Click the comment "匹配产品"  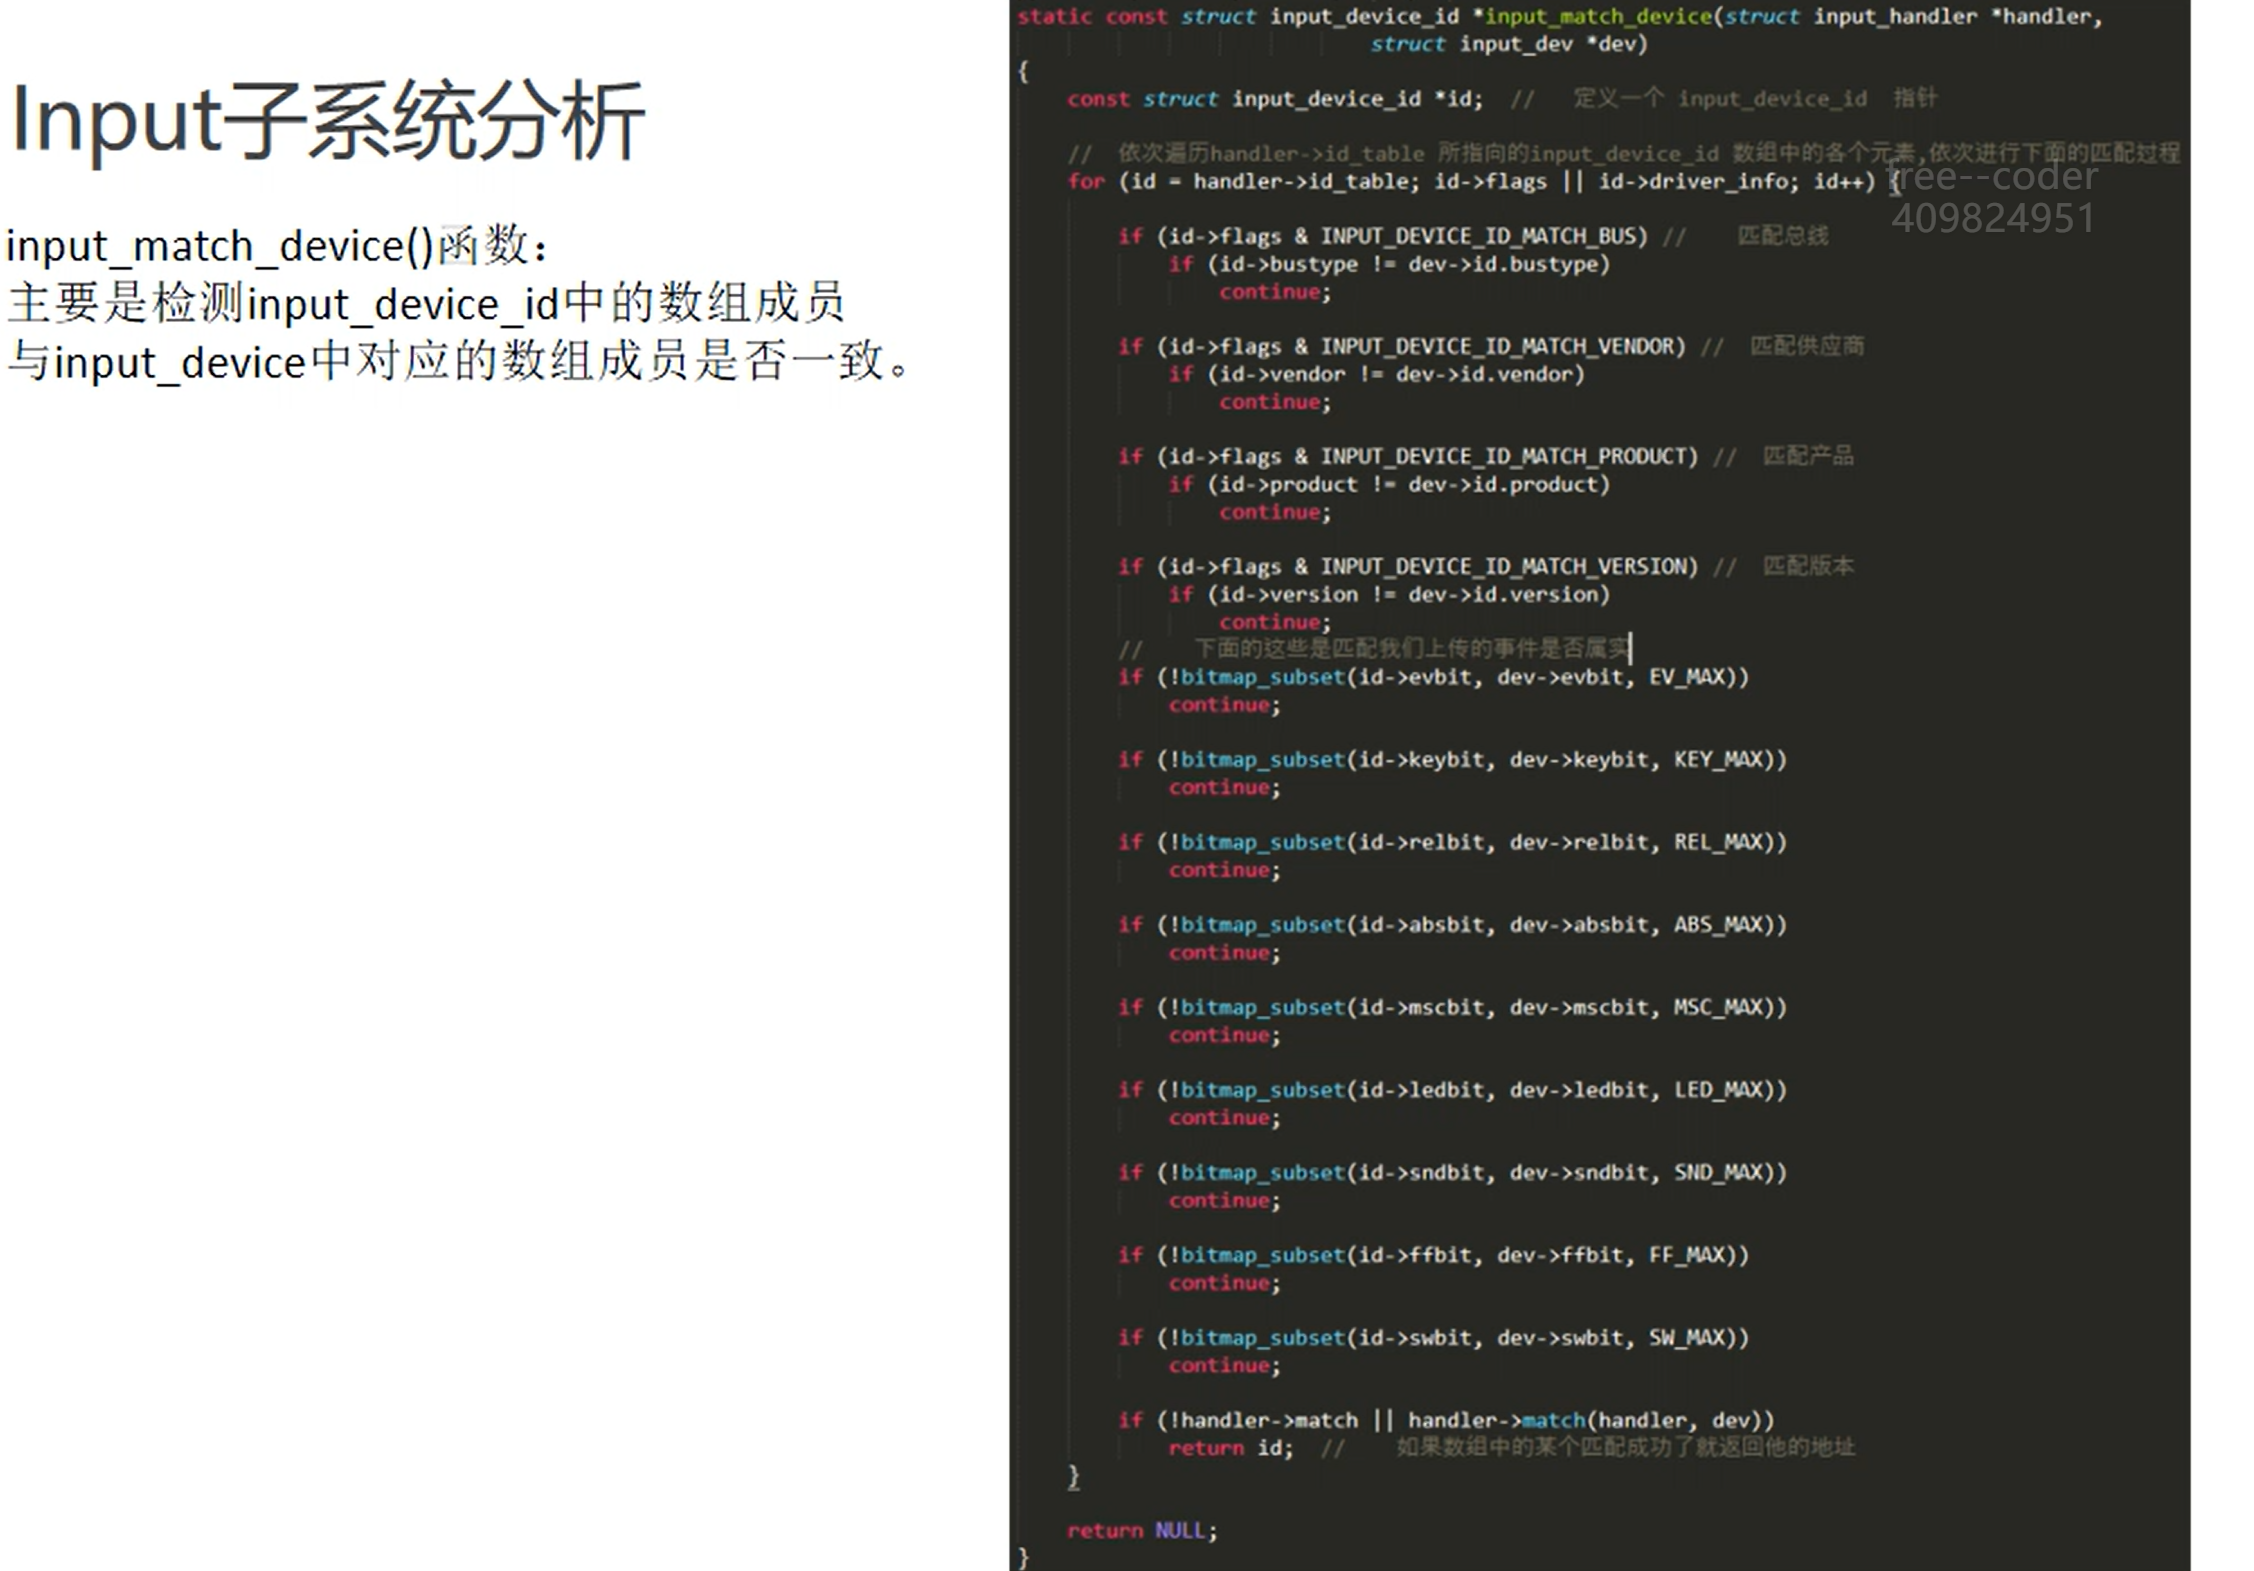[1808, 456]
